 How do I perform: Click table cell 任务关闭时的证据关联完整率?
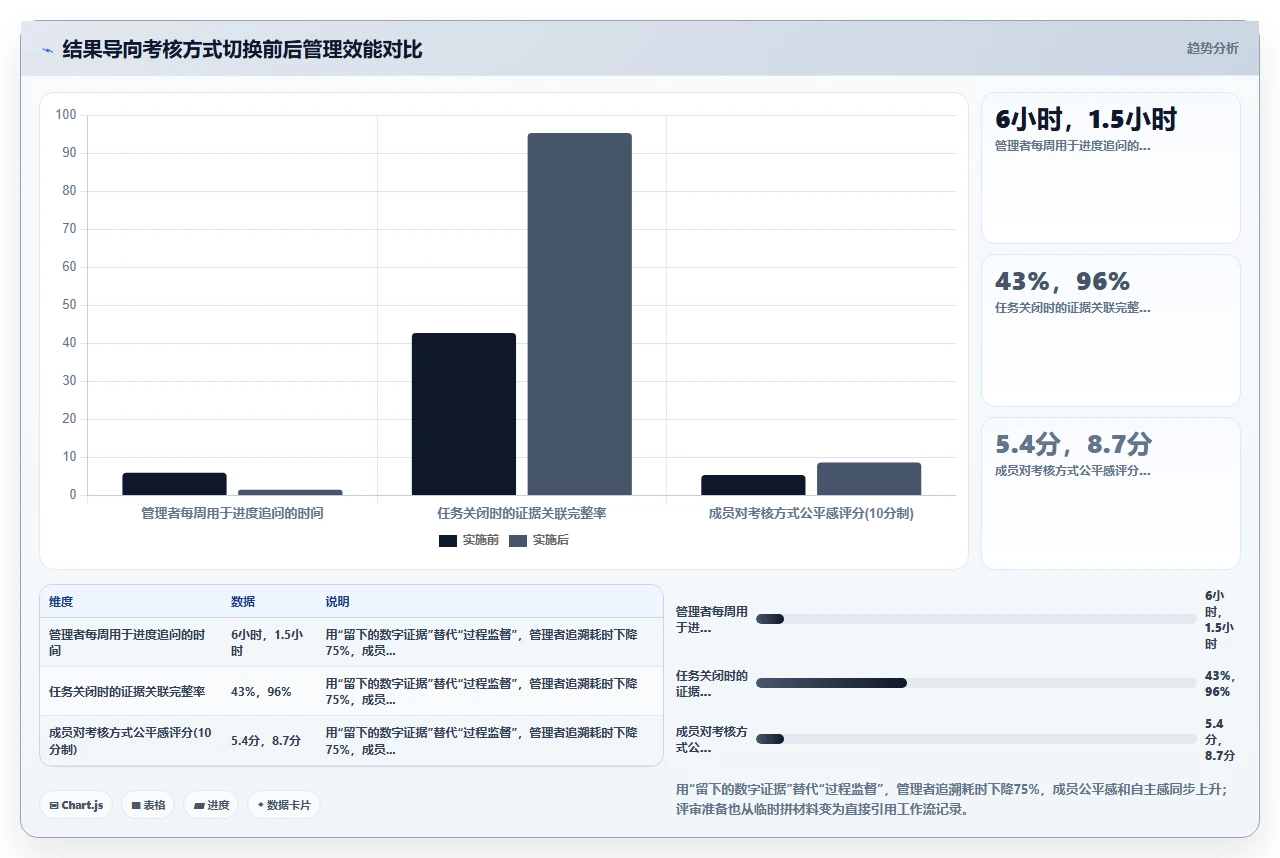[131, 692]
